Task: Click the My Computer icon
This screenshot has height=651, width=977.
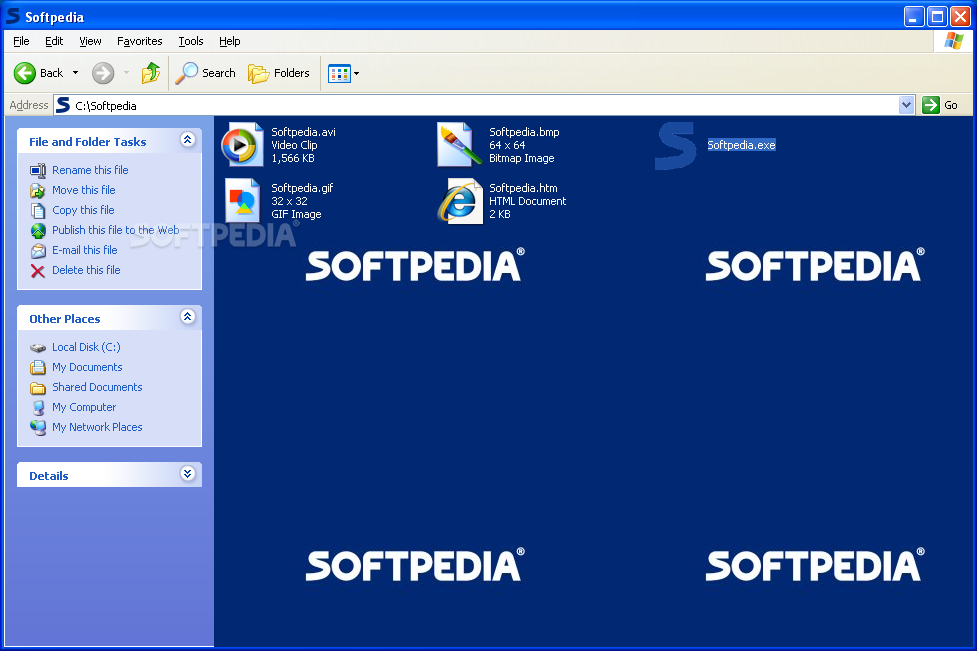Action: pos(38,408)
